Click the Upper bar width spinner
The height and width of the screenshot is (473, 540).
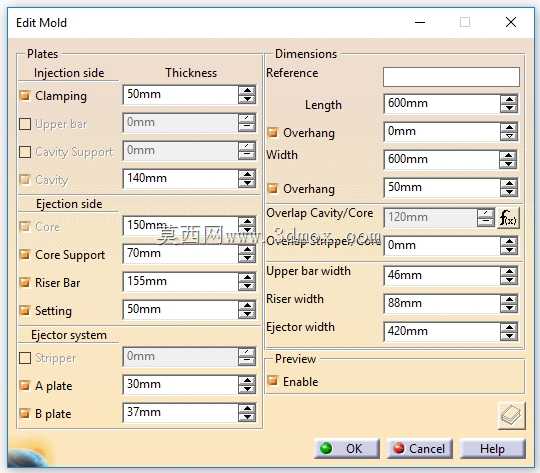coord(509,276)
